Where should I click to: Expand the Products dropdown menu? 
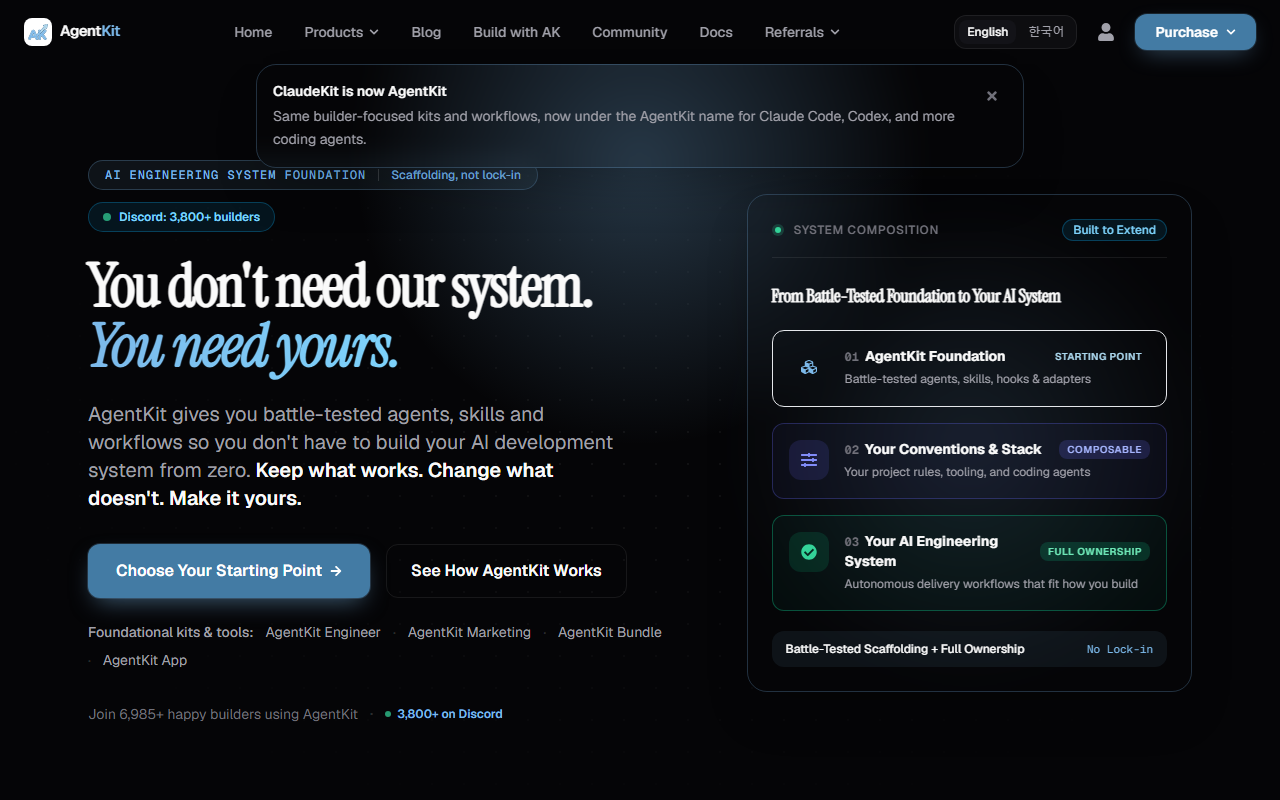[x=342, y=32]
